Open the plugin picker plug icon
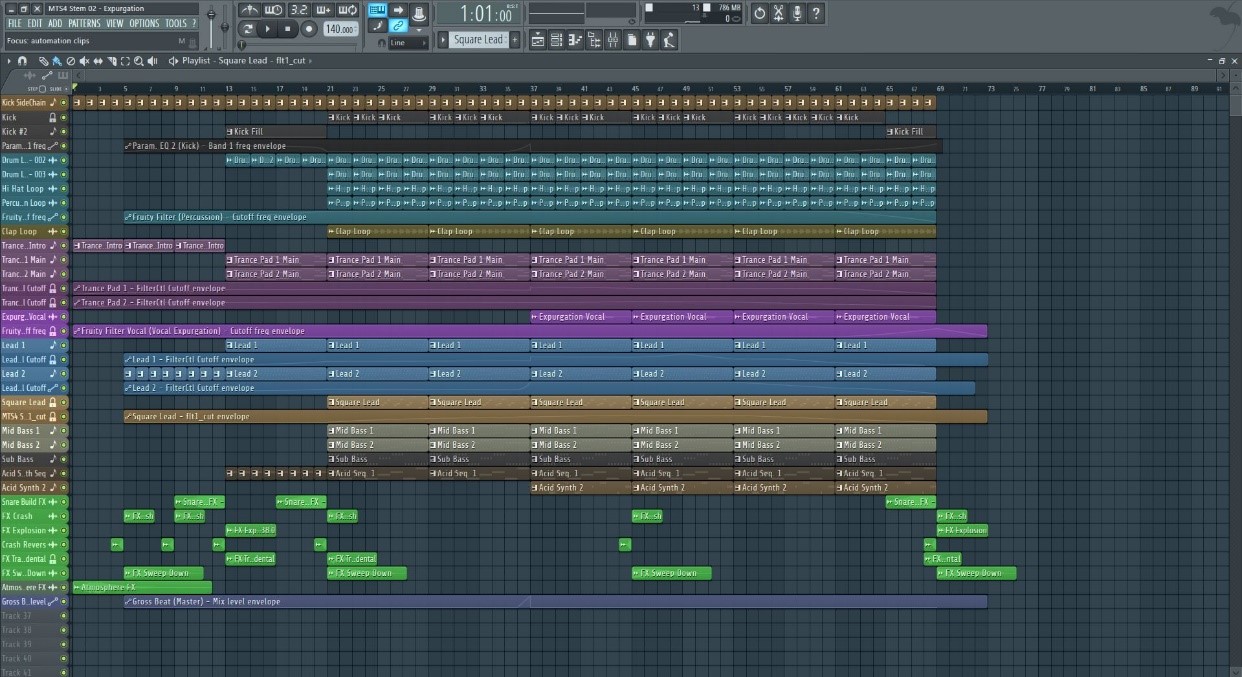This screenshot has height=677, width=1242. tap(651, 40)
